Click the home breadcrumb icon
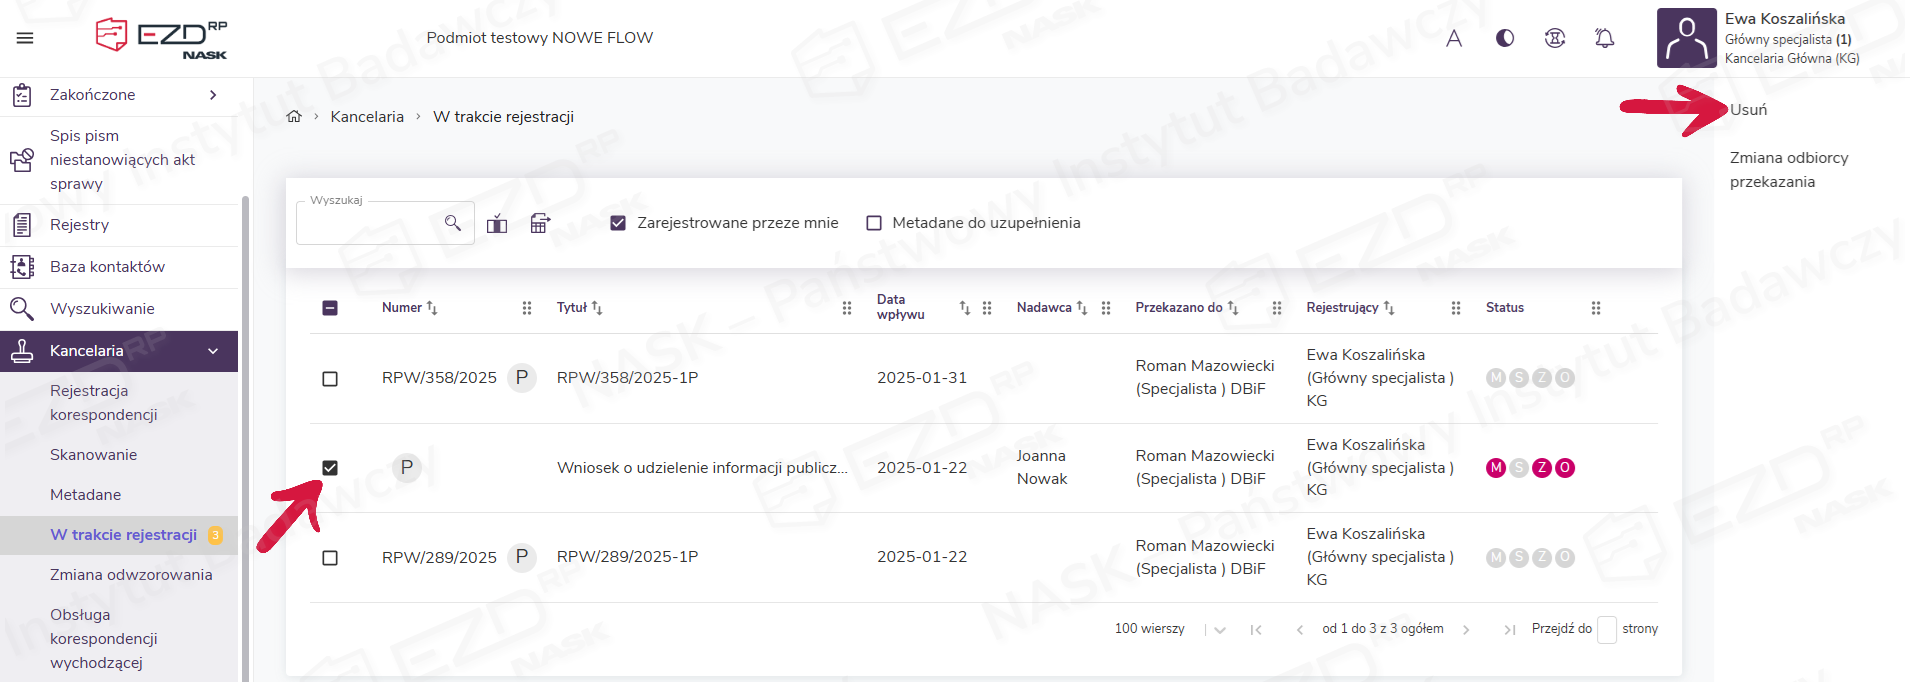Viewport: 1910px width, 682px height. click(x=294, y=117)
